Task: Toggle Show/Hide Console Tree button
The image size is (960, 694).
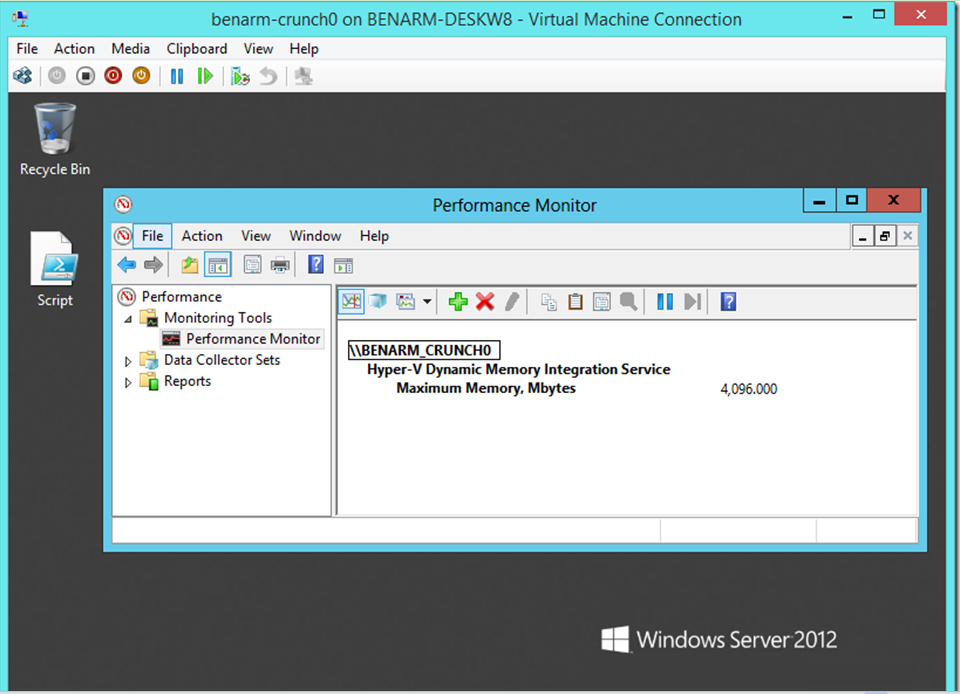Action: [217, 265]
